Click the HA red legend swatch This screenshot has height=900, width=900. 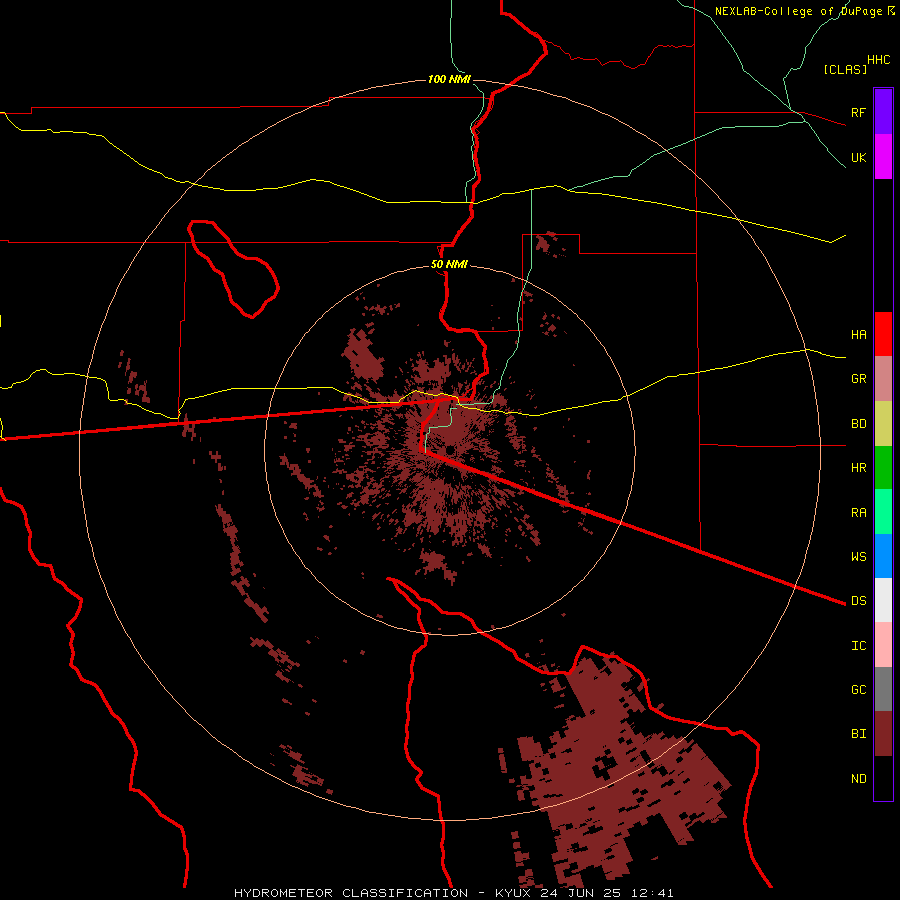(x=883, y=334)
